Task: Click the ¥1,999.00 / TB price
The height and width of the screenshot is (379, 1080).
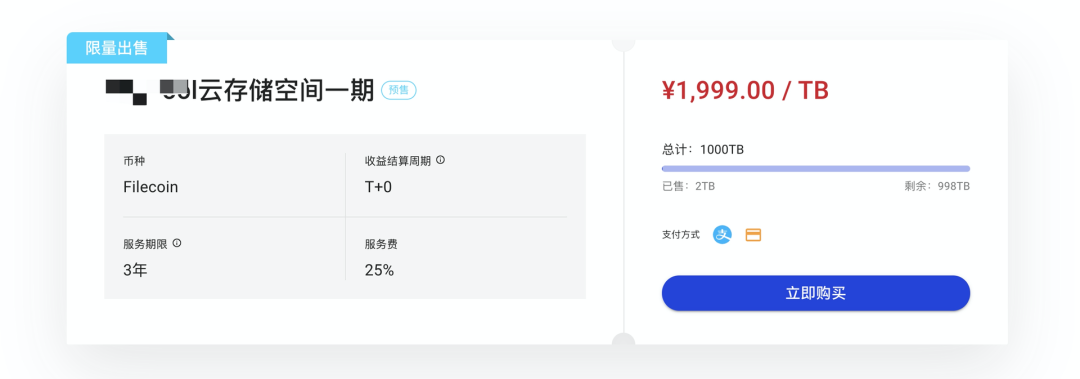Action: pos(745,90)
